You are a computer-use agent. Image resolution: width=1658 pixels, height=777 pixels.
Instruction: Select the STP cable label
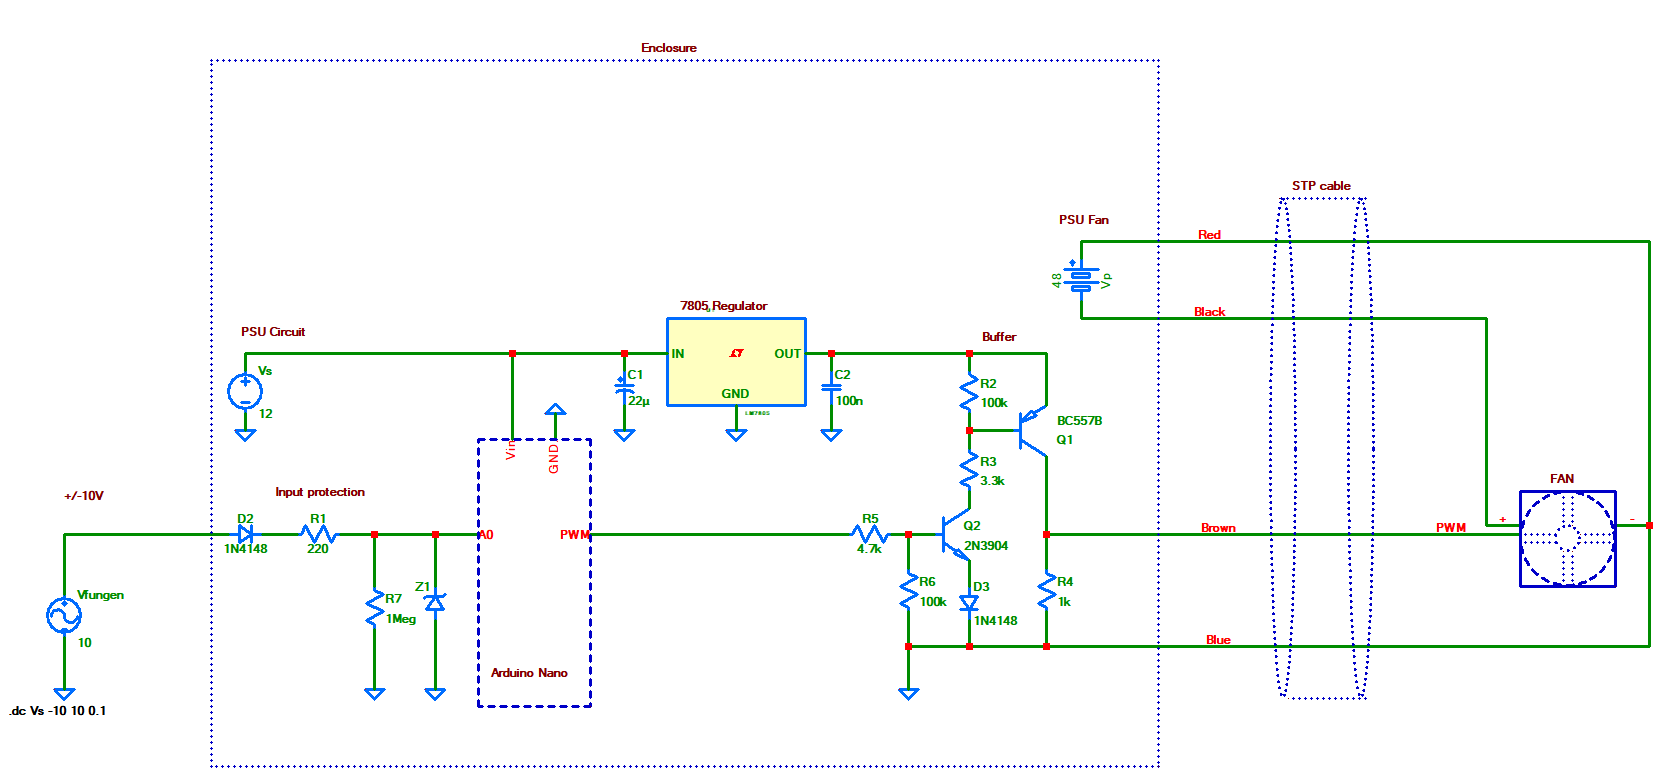tap(1321, 186)
